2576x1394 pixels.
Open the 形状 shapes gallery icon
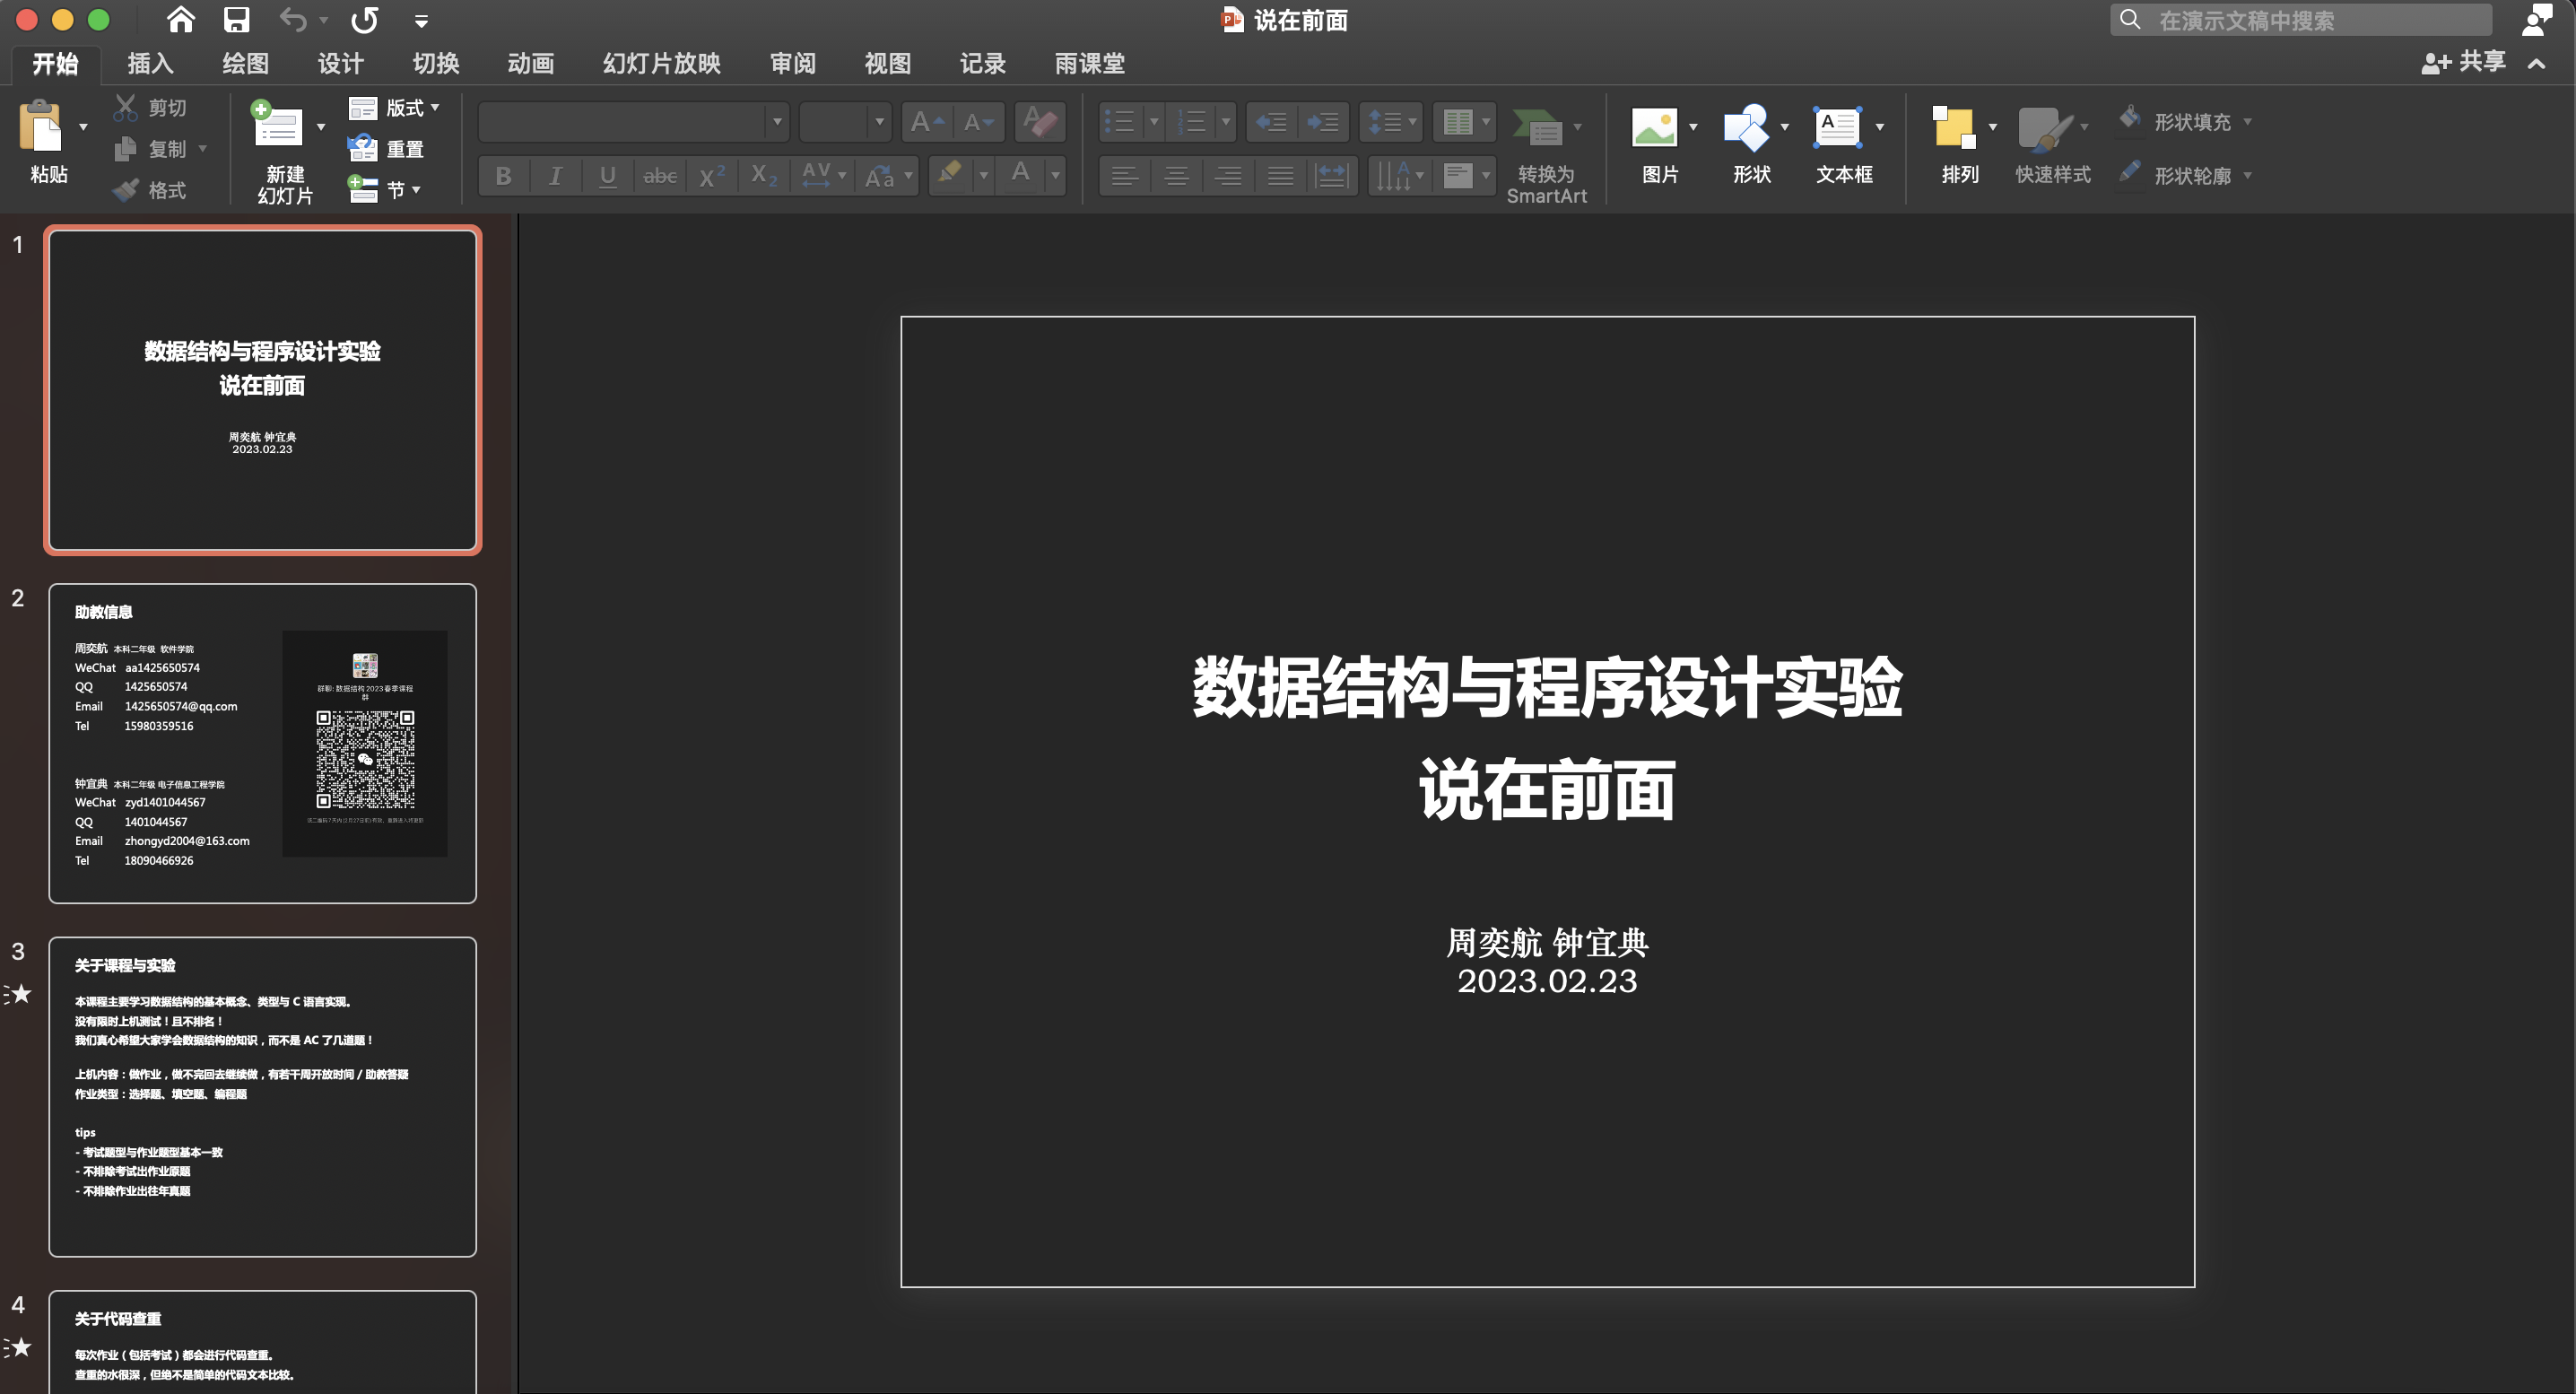(1746, 129)
